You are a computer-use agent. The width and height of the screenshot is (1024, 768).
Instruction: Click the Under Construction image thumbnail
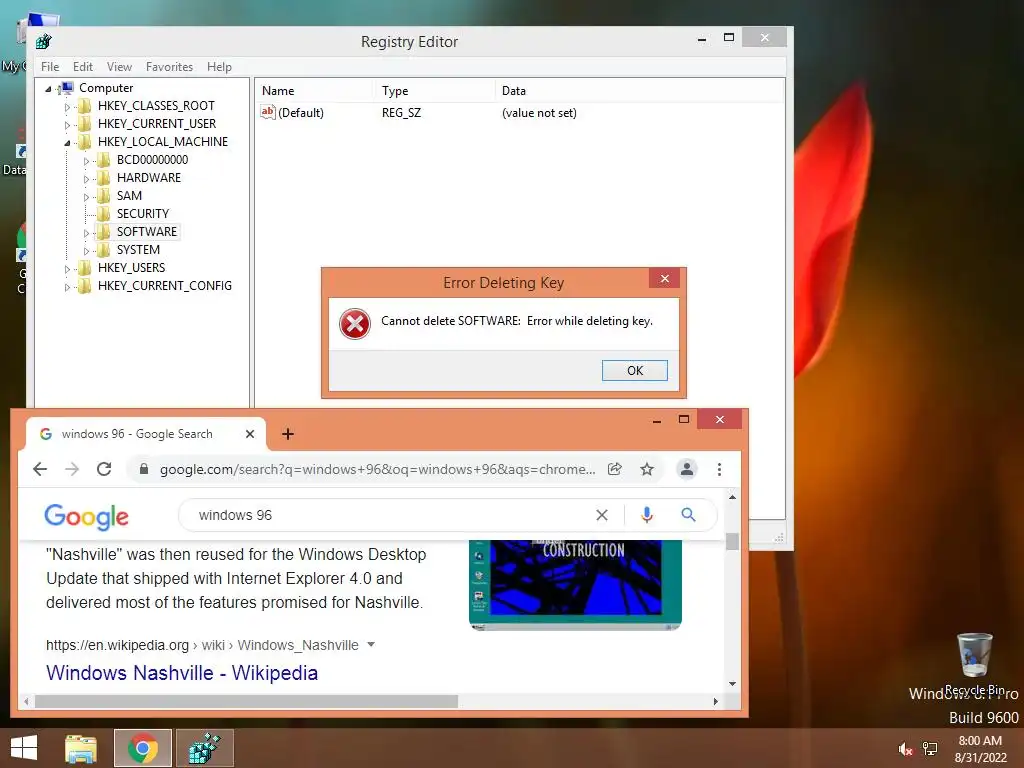click(x=575, y=585)
